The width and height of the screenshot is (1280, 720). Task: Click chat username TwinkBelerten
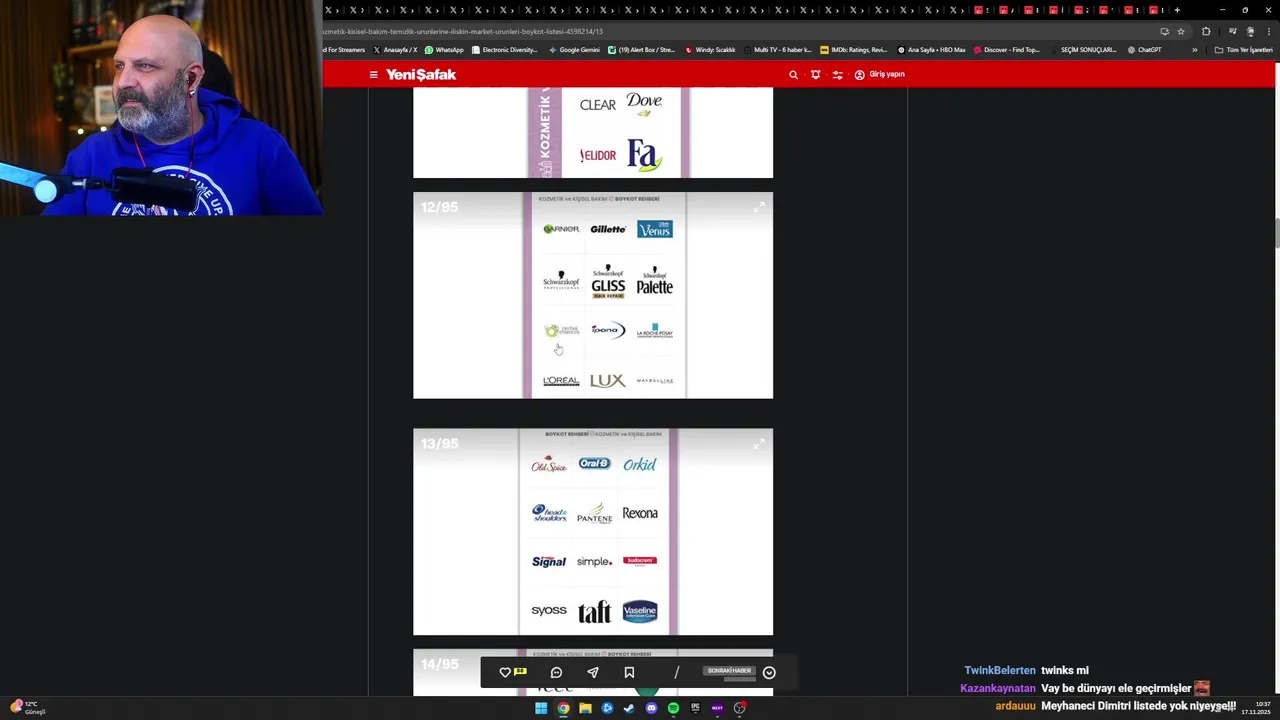[x=1000, y=671]
